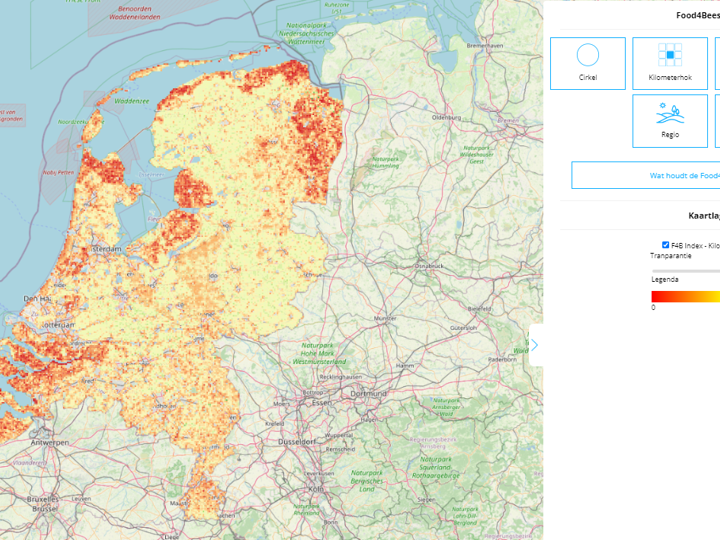Select the Cirkel circle selection tool
The width and height of the screenshot is (720, 540).
point(588,63)
